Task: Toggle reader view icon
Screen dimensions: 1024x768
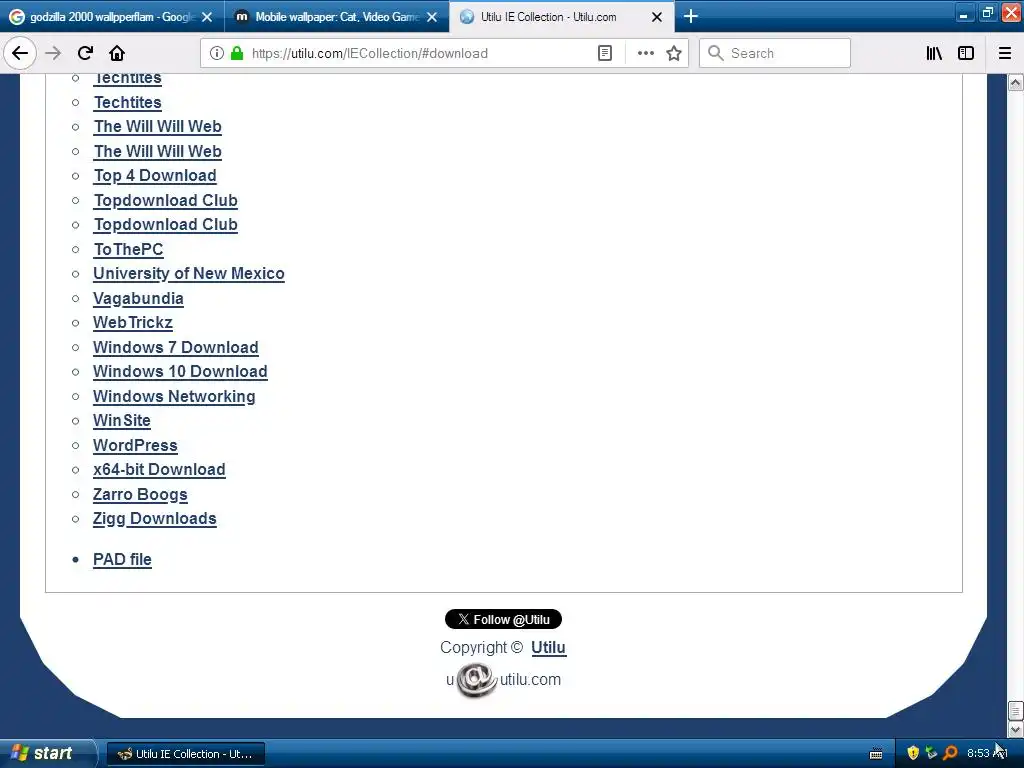Action: pos(605,53)
